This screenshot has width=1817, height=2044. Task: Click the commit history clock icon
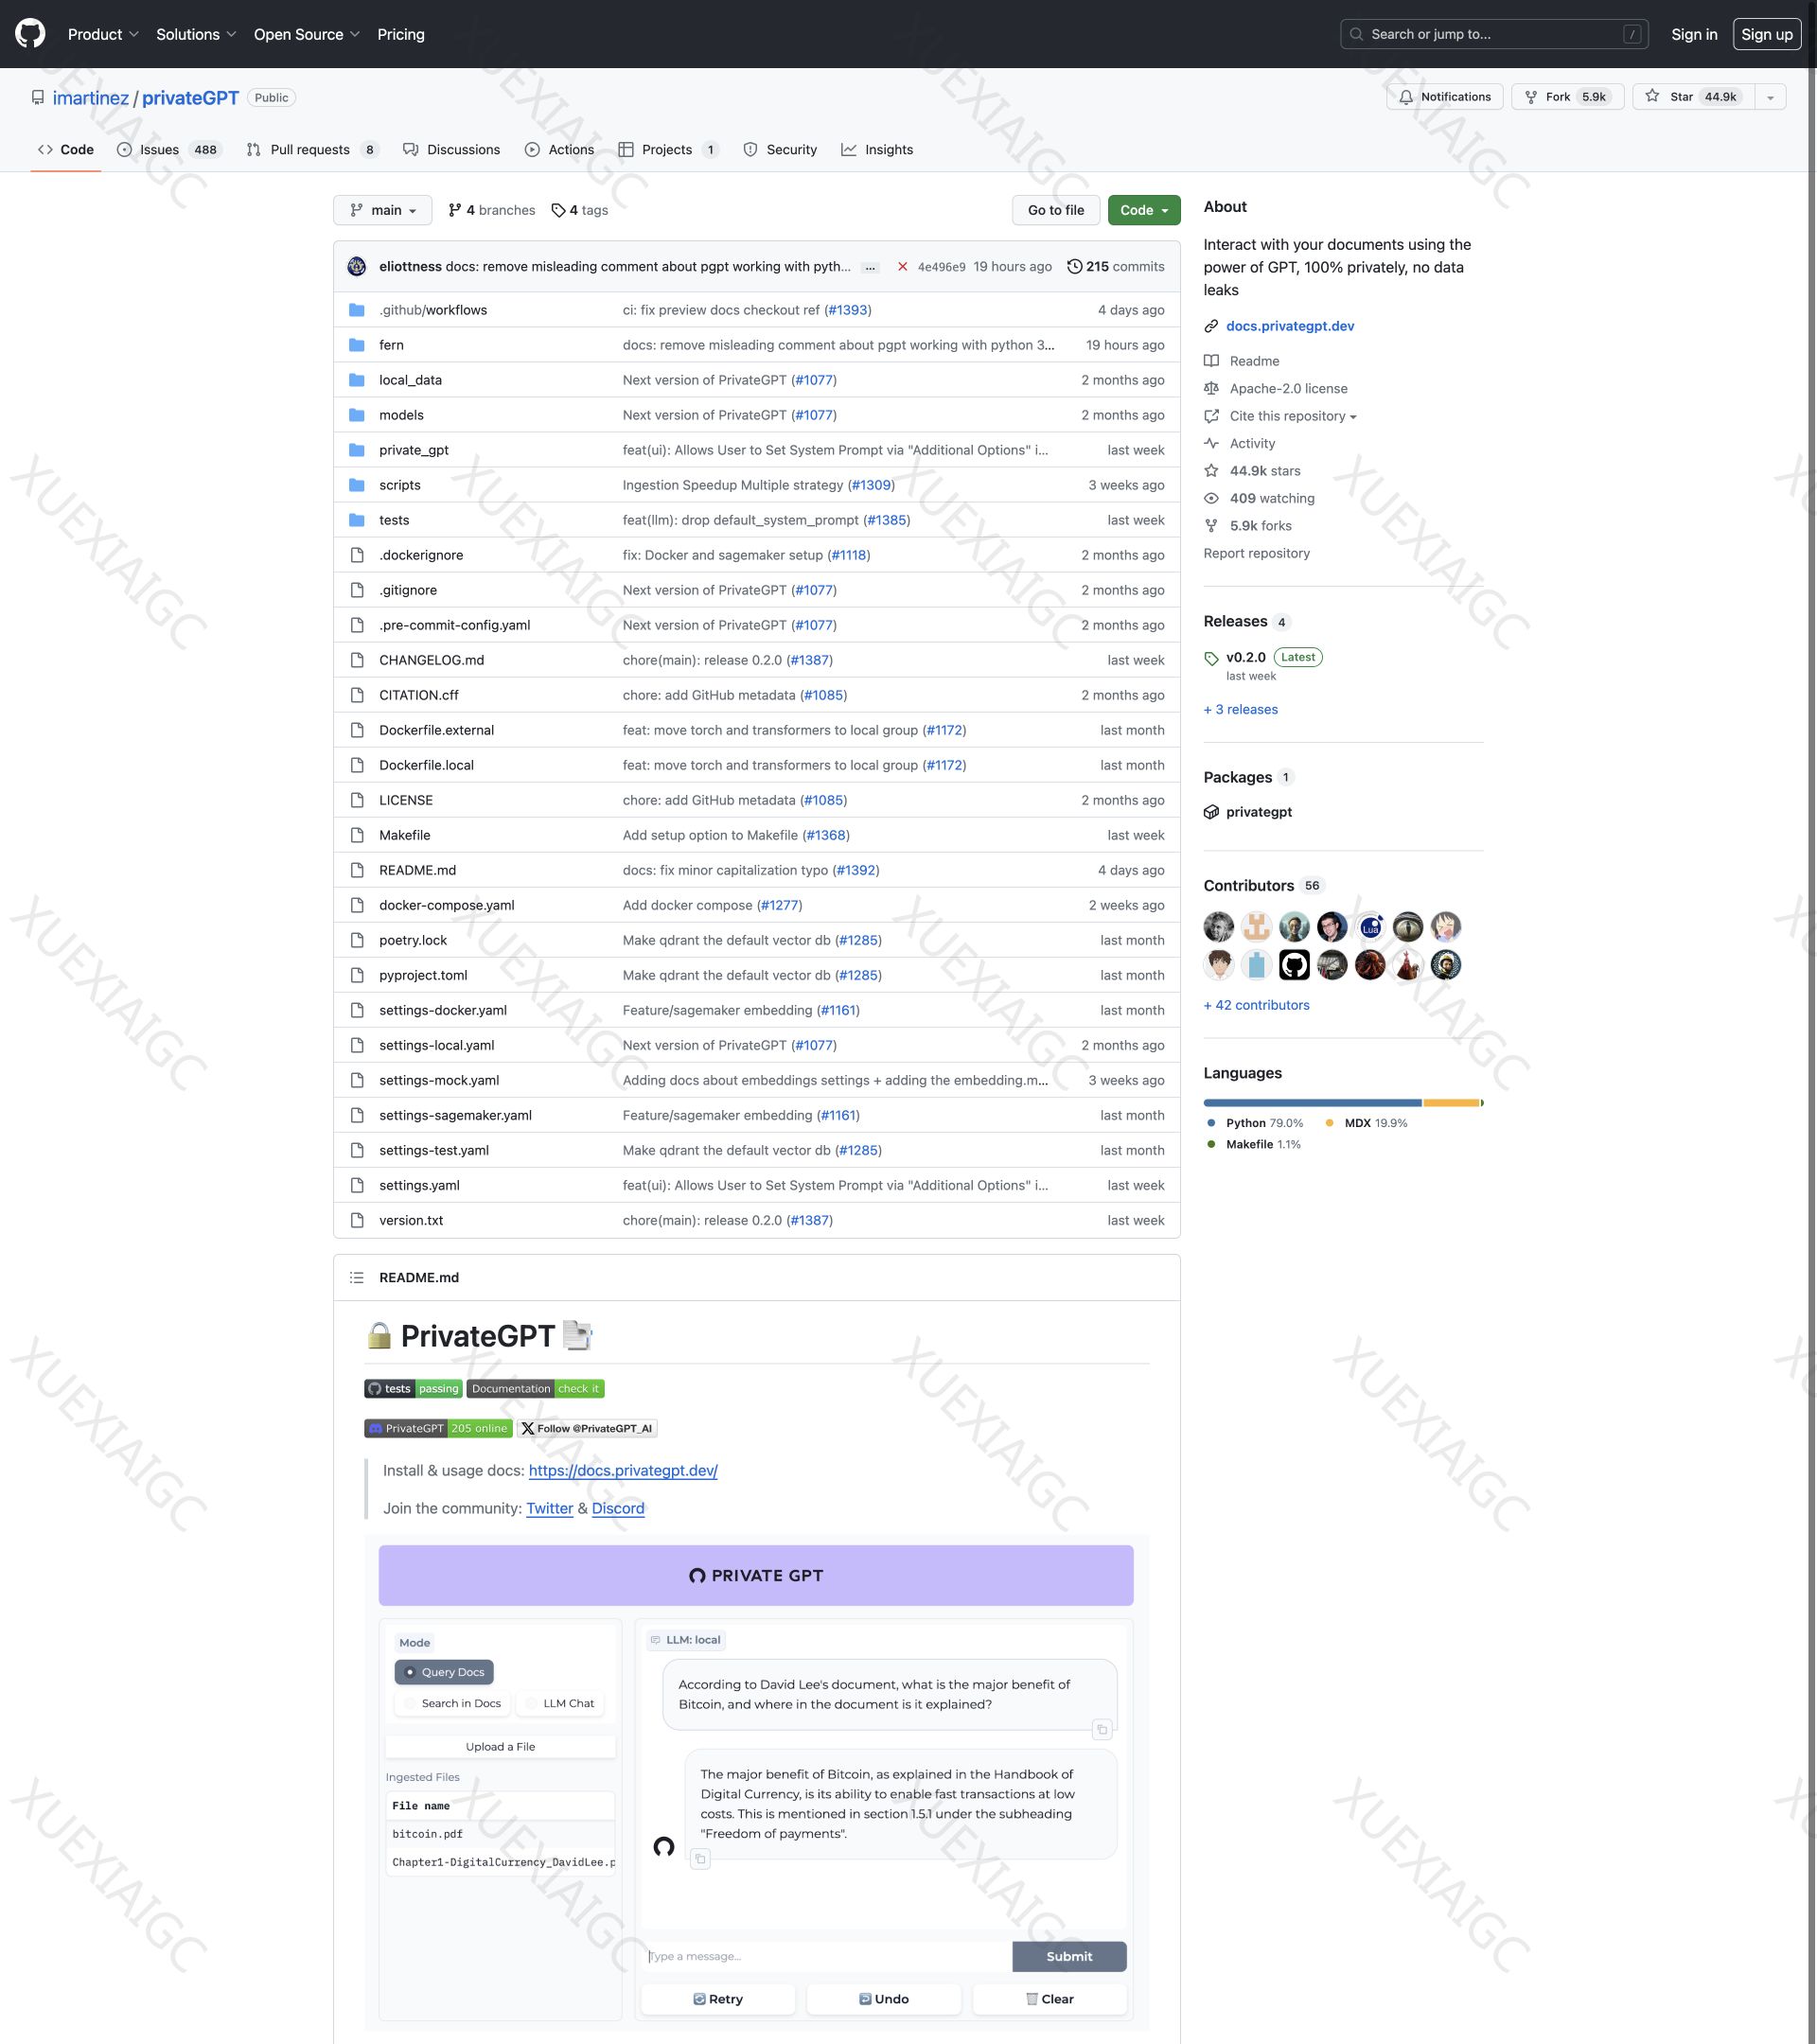click(1075, 267)
